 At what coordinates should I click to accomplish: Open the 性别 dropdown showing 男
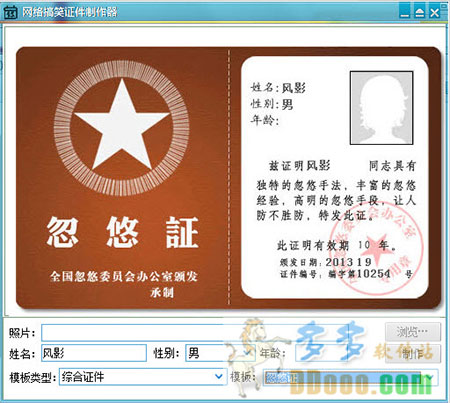point(220,353)
